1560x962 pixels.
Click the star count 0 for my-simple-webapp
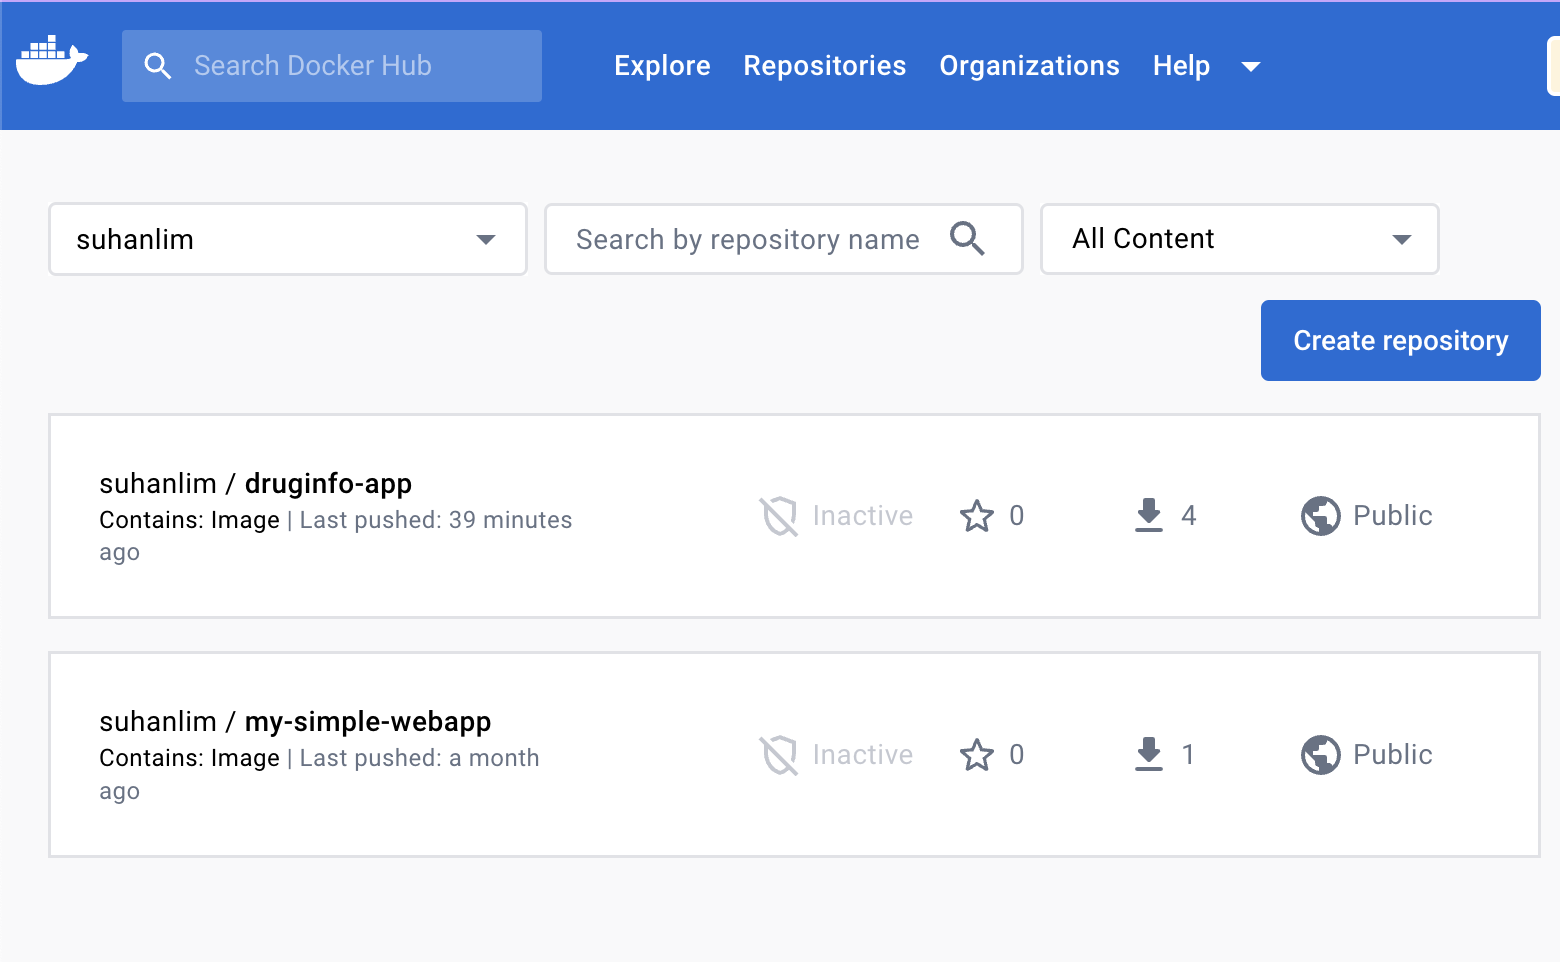(x=1016, y=755)
